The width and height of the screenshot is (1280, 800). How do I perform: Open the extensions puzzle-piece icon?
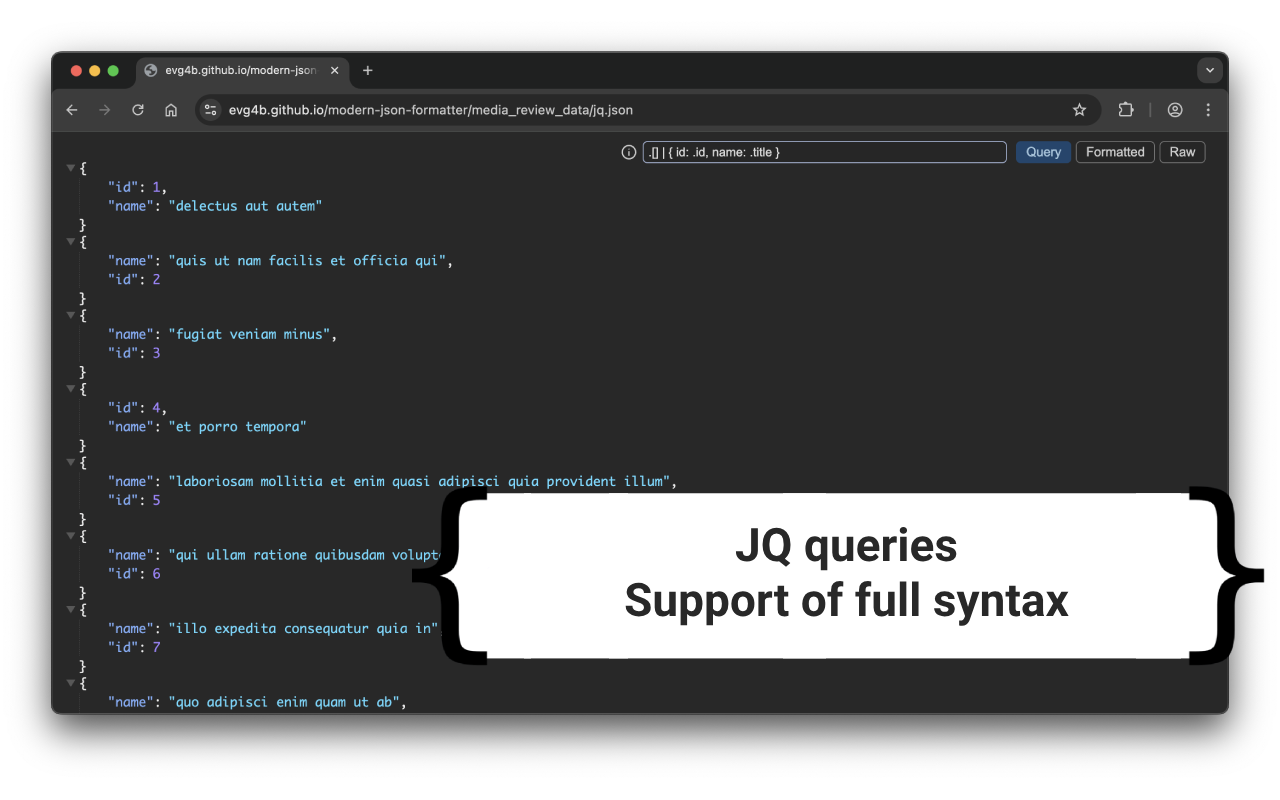coord(1125,110)
